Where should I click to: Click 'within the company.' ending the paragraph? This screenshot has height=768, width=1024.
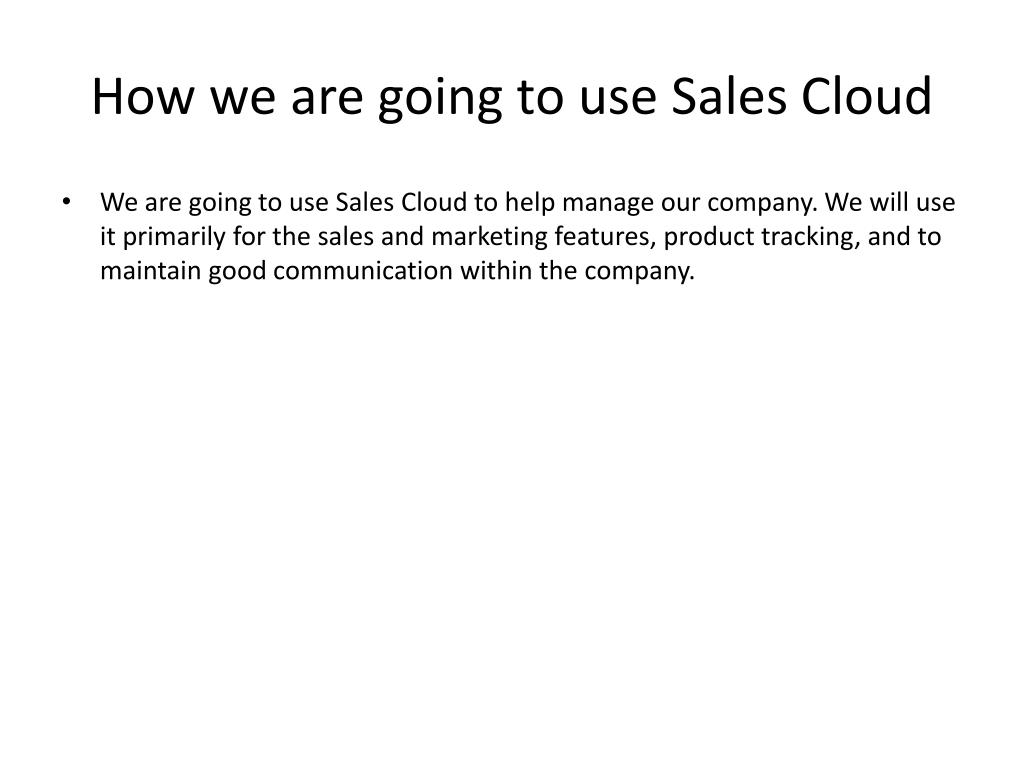coord(577,271)
